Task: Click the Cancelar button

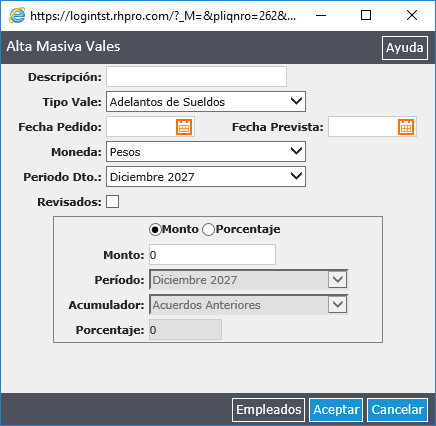Action: (397, 410)
